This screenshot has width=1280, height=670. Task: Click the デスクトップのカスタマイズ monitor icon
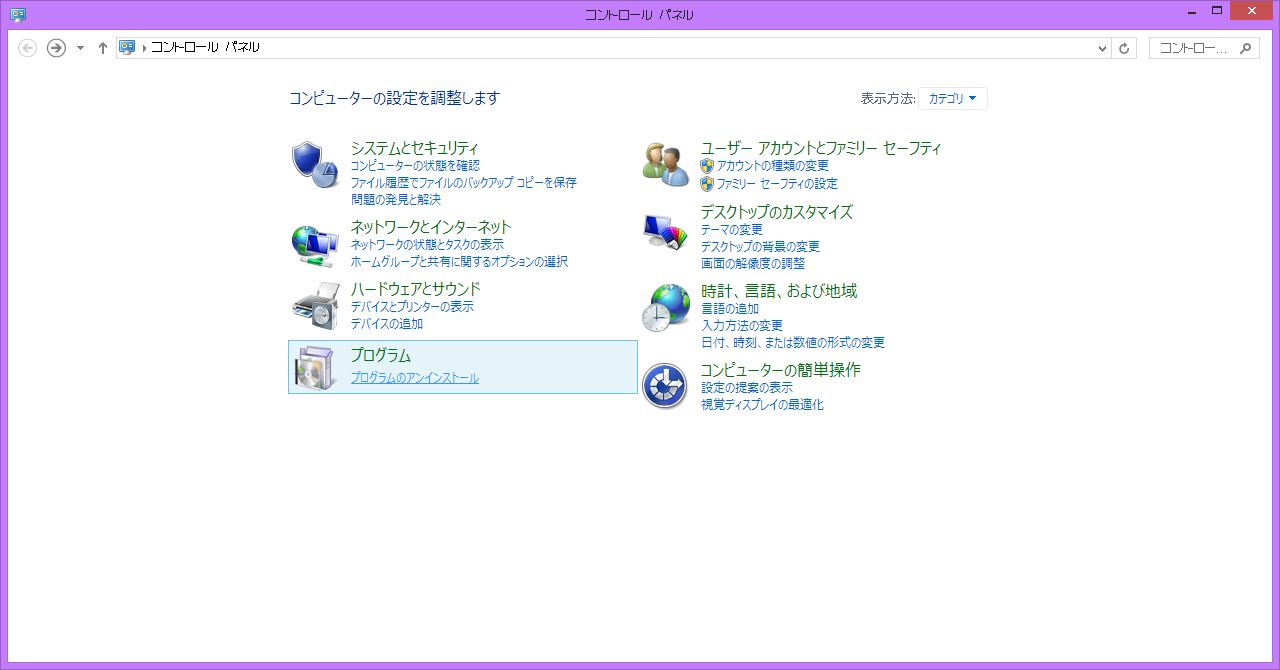click(x=666, y=232)
